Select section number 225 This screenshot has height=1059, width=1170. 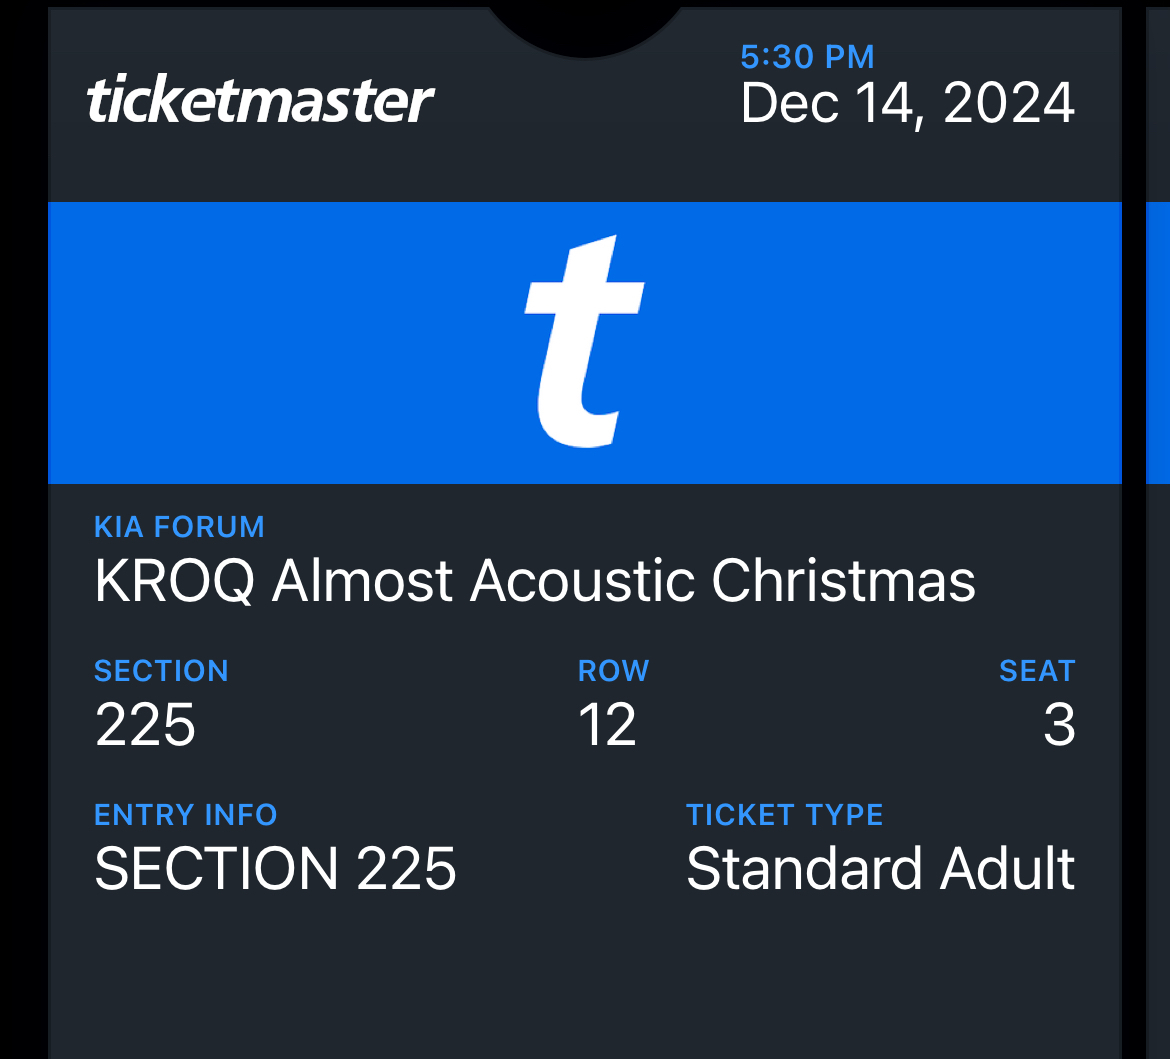(x=145, y=724)
